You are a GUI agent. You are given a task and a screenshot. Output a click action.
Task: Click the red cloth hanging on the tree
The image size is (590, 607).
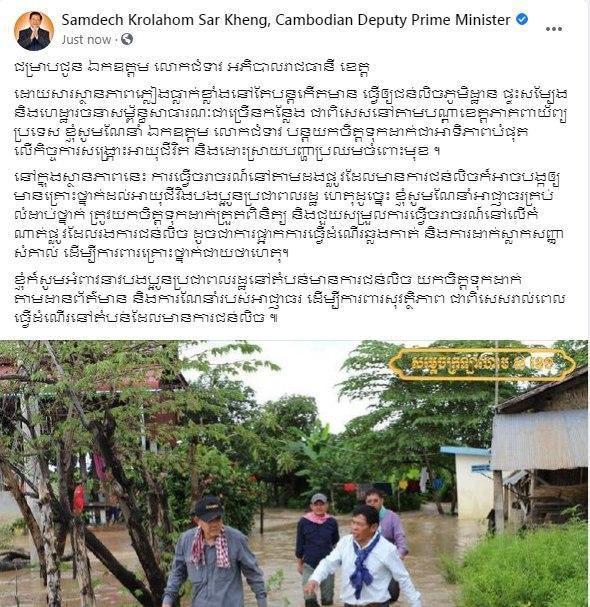pos(79,500)
